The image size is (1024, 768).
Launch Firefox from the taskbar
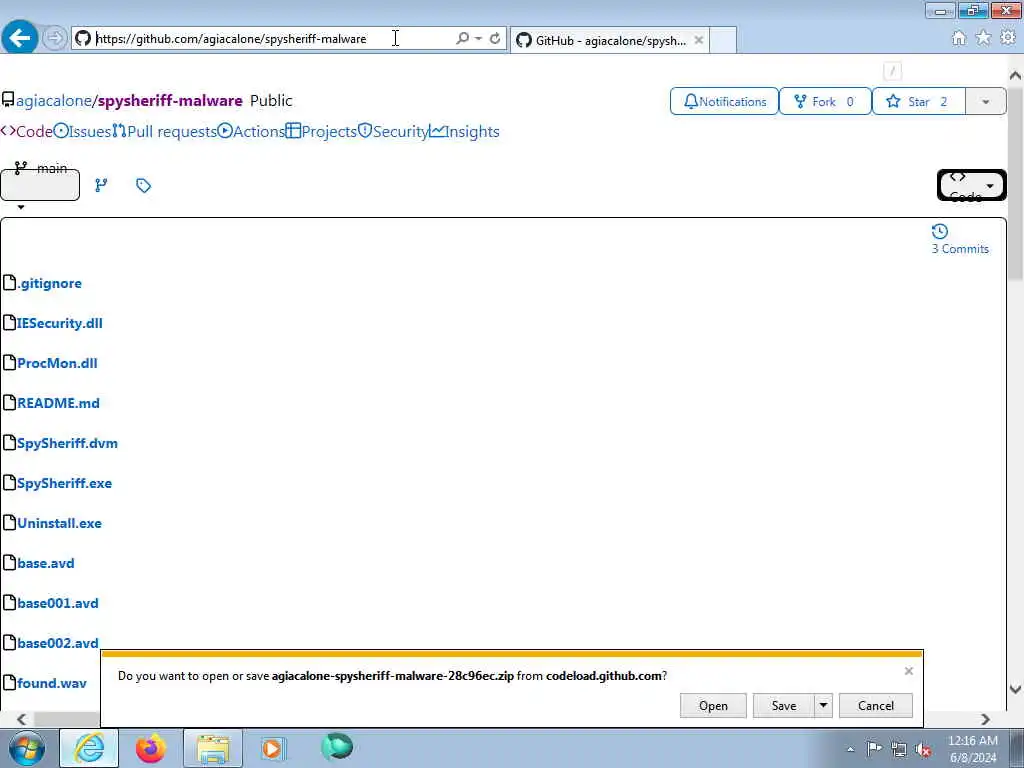(x=151, y=748)
